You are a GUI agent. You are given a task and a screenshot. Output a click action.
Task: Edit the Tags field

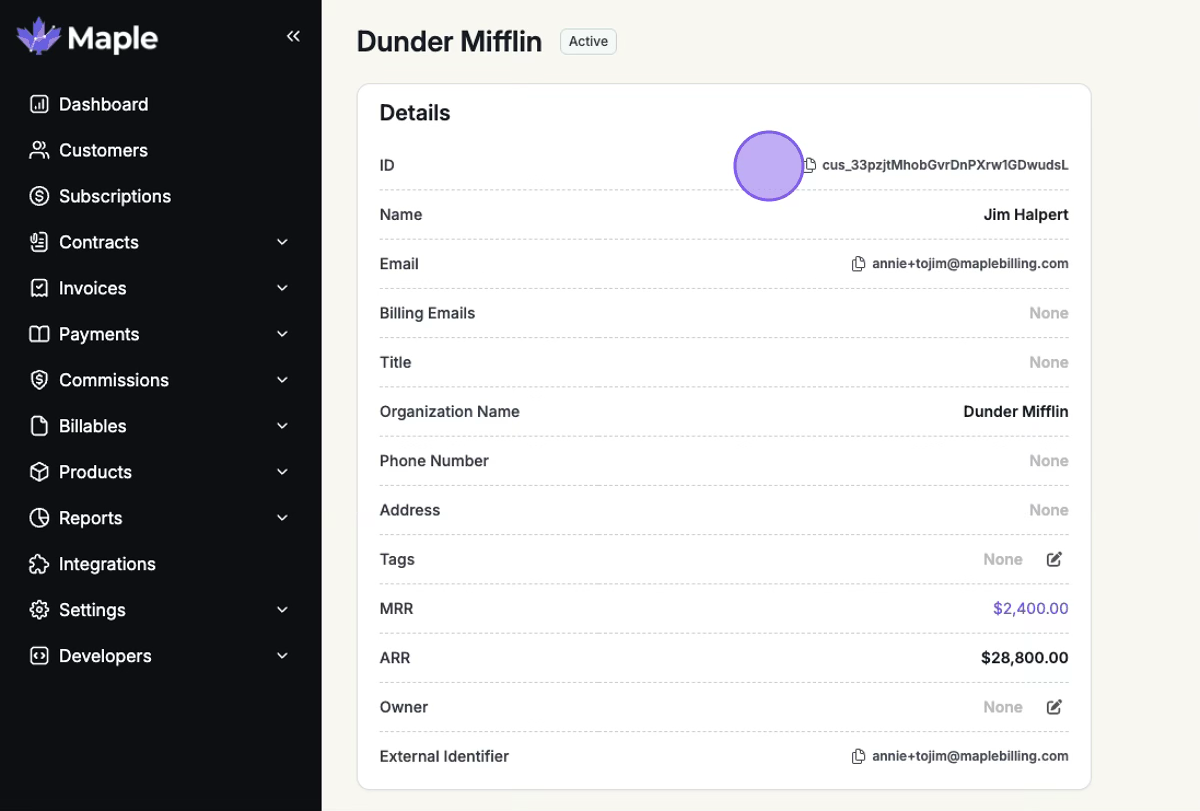point(1054,560)
